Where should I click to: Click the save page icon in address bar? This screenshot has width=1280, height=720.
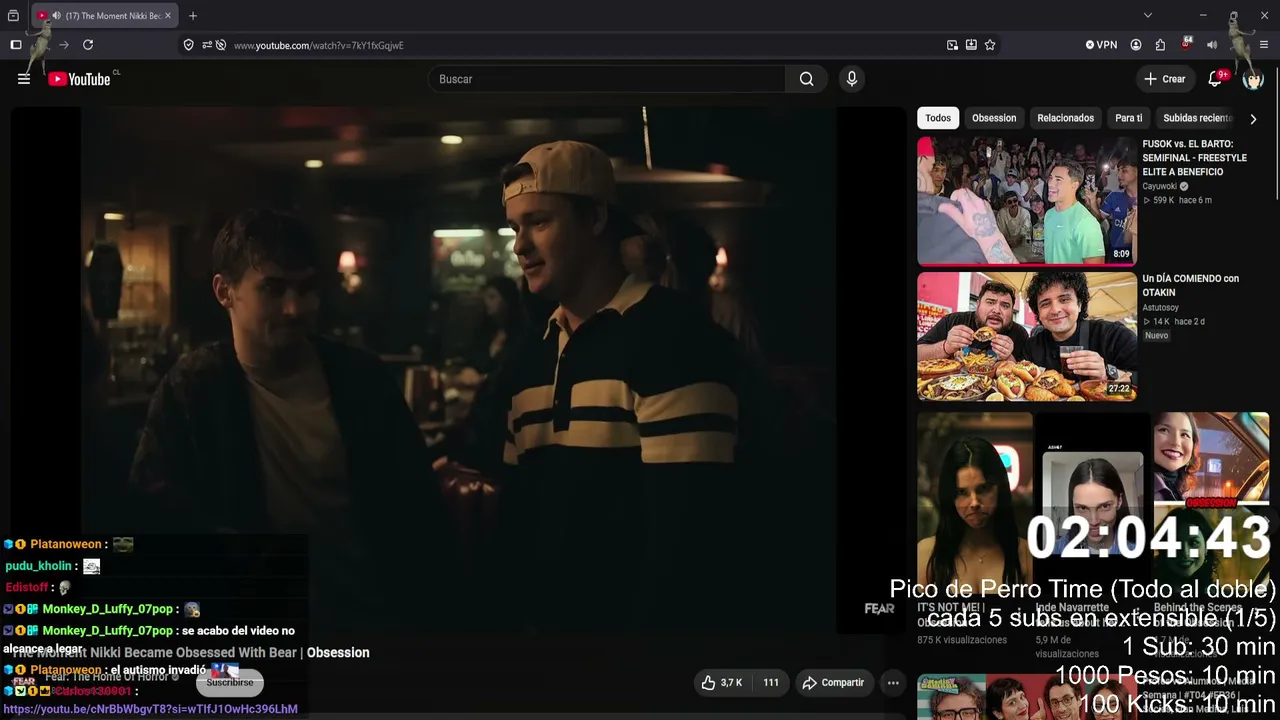coord(971,45)
